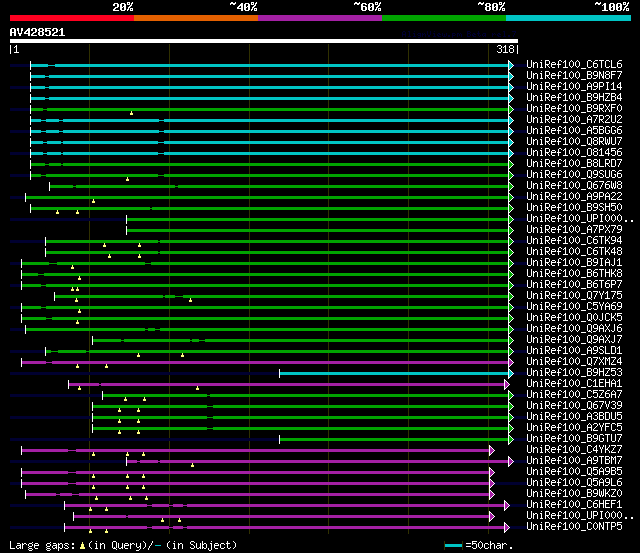
Task: Click the cyan arrowhead ending the UniRef100_B9HZ53 bar
Action: pyautogui.click(x=510, y=373)
